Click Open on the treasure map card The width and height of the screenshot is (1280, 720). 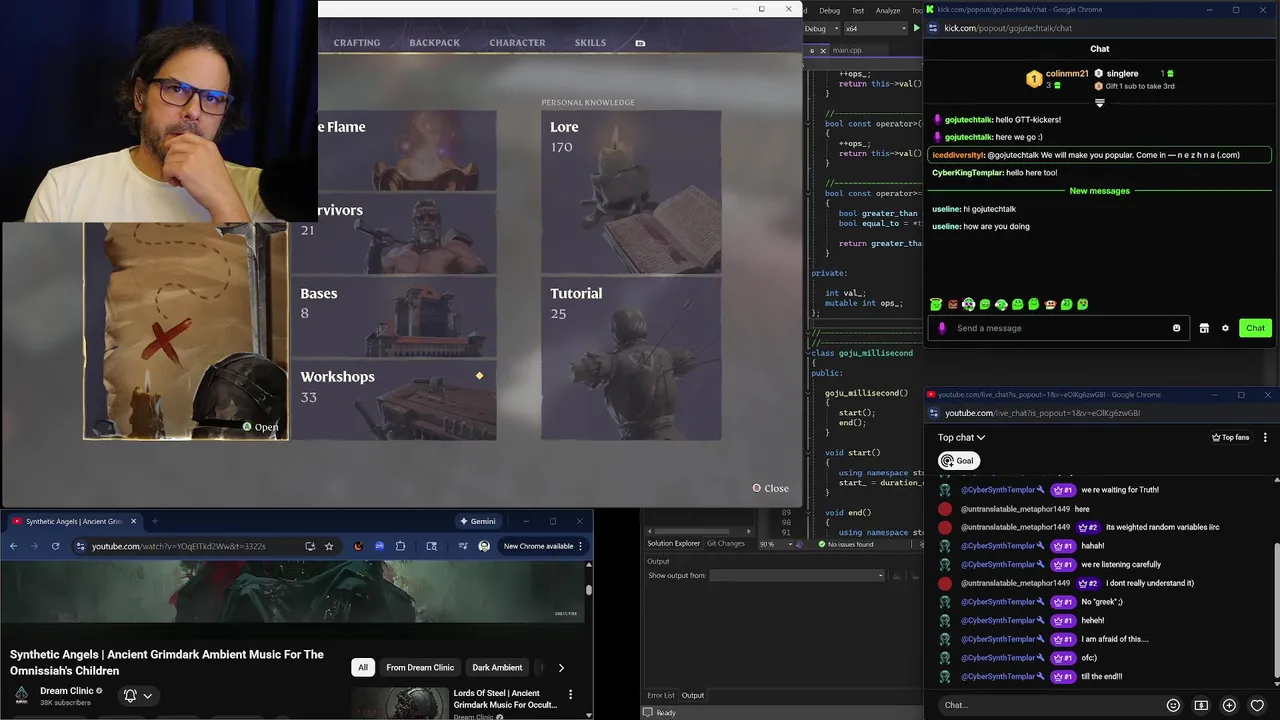click(260, 427)
